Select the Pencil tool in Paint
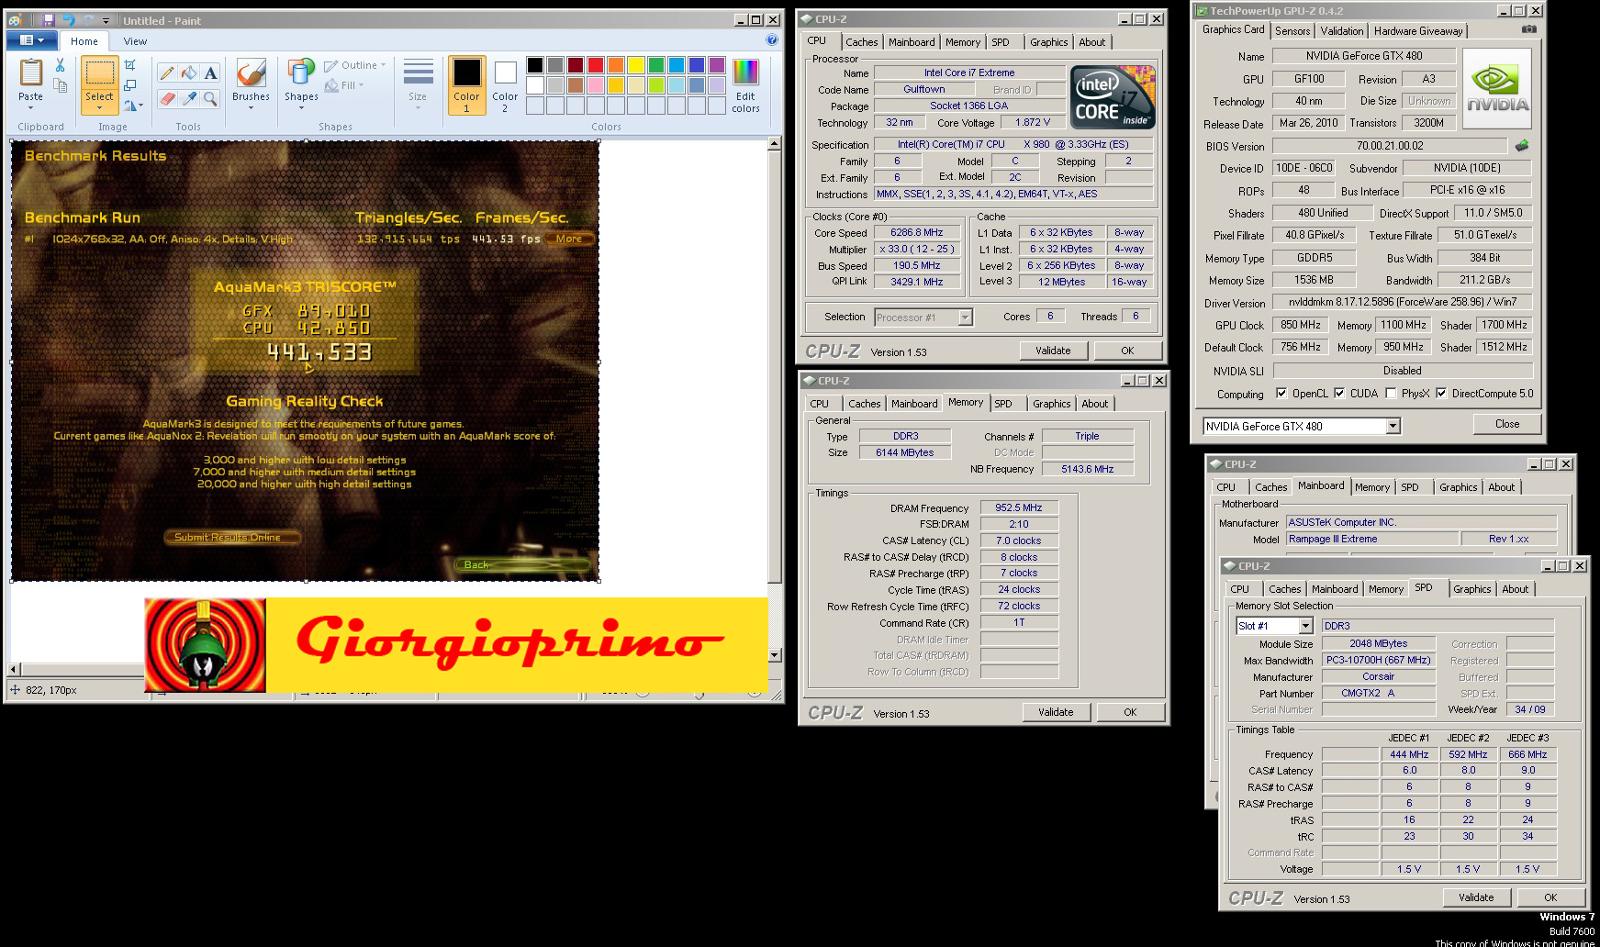Screen dimensions: 1600x947 click(167, 72)
